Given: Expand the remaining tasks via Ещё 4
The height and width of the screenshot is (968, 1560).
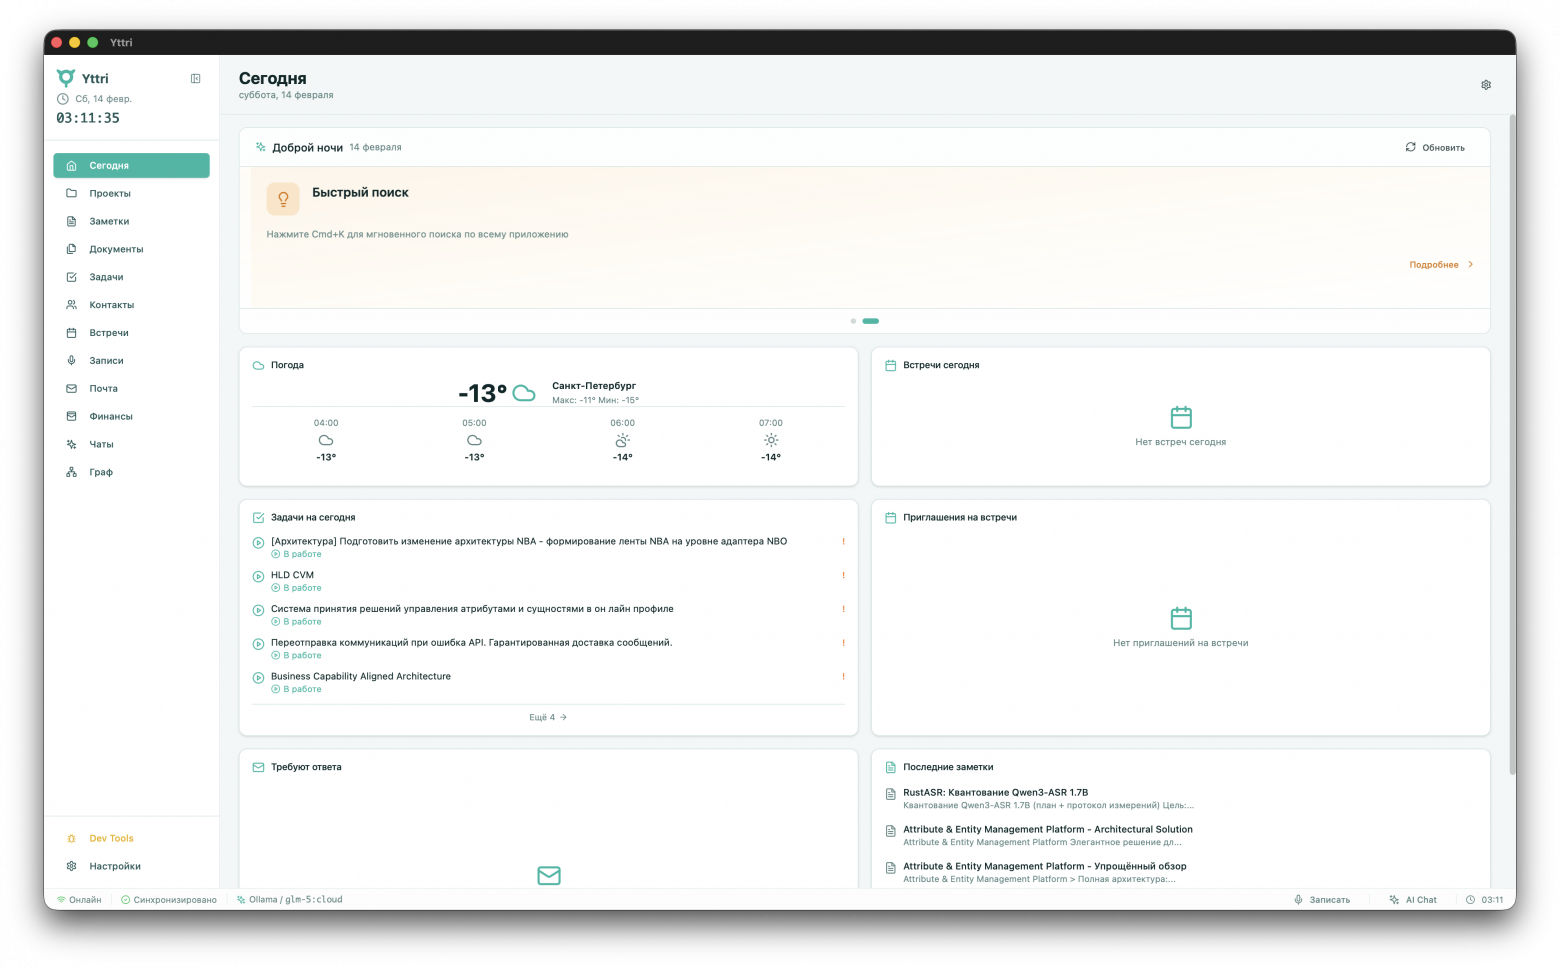Looking at the screenshot, I should pyautogui.click(x=548, y=717).
